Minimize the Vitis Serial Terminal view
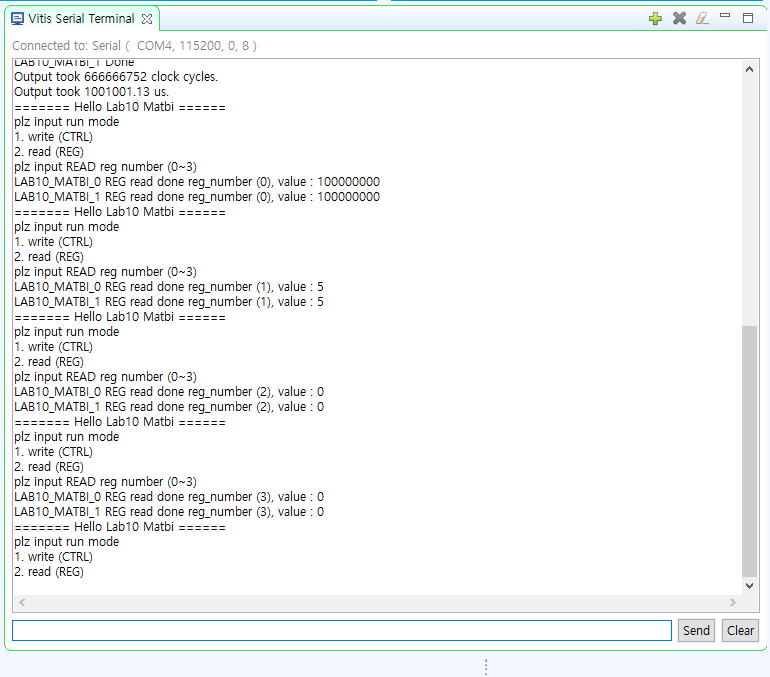Image resolution: width=770 pixels, height=677 pixels. (725, 16)
